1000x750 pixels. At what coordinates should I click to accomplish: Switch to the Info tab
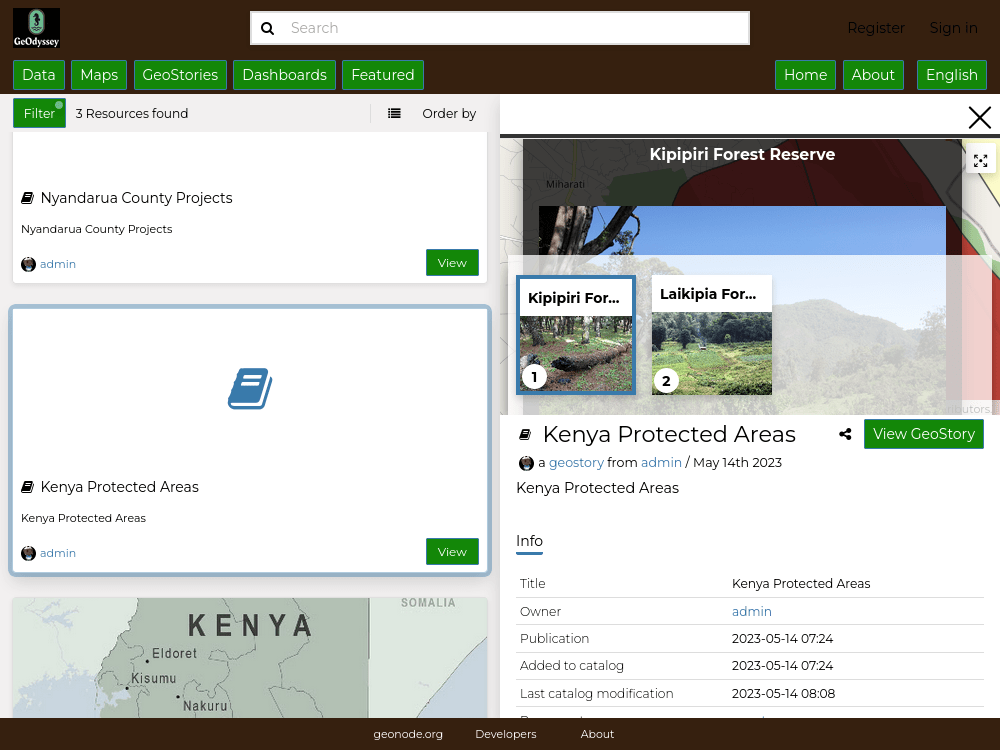tap(529, 541)
